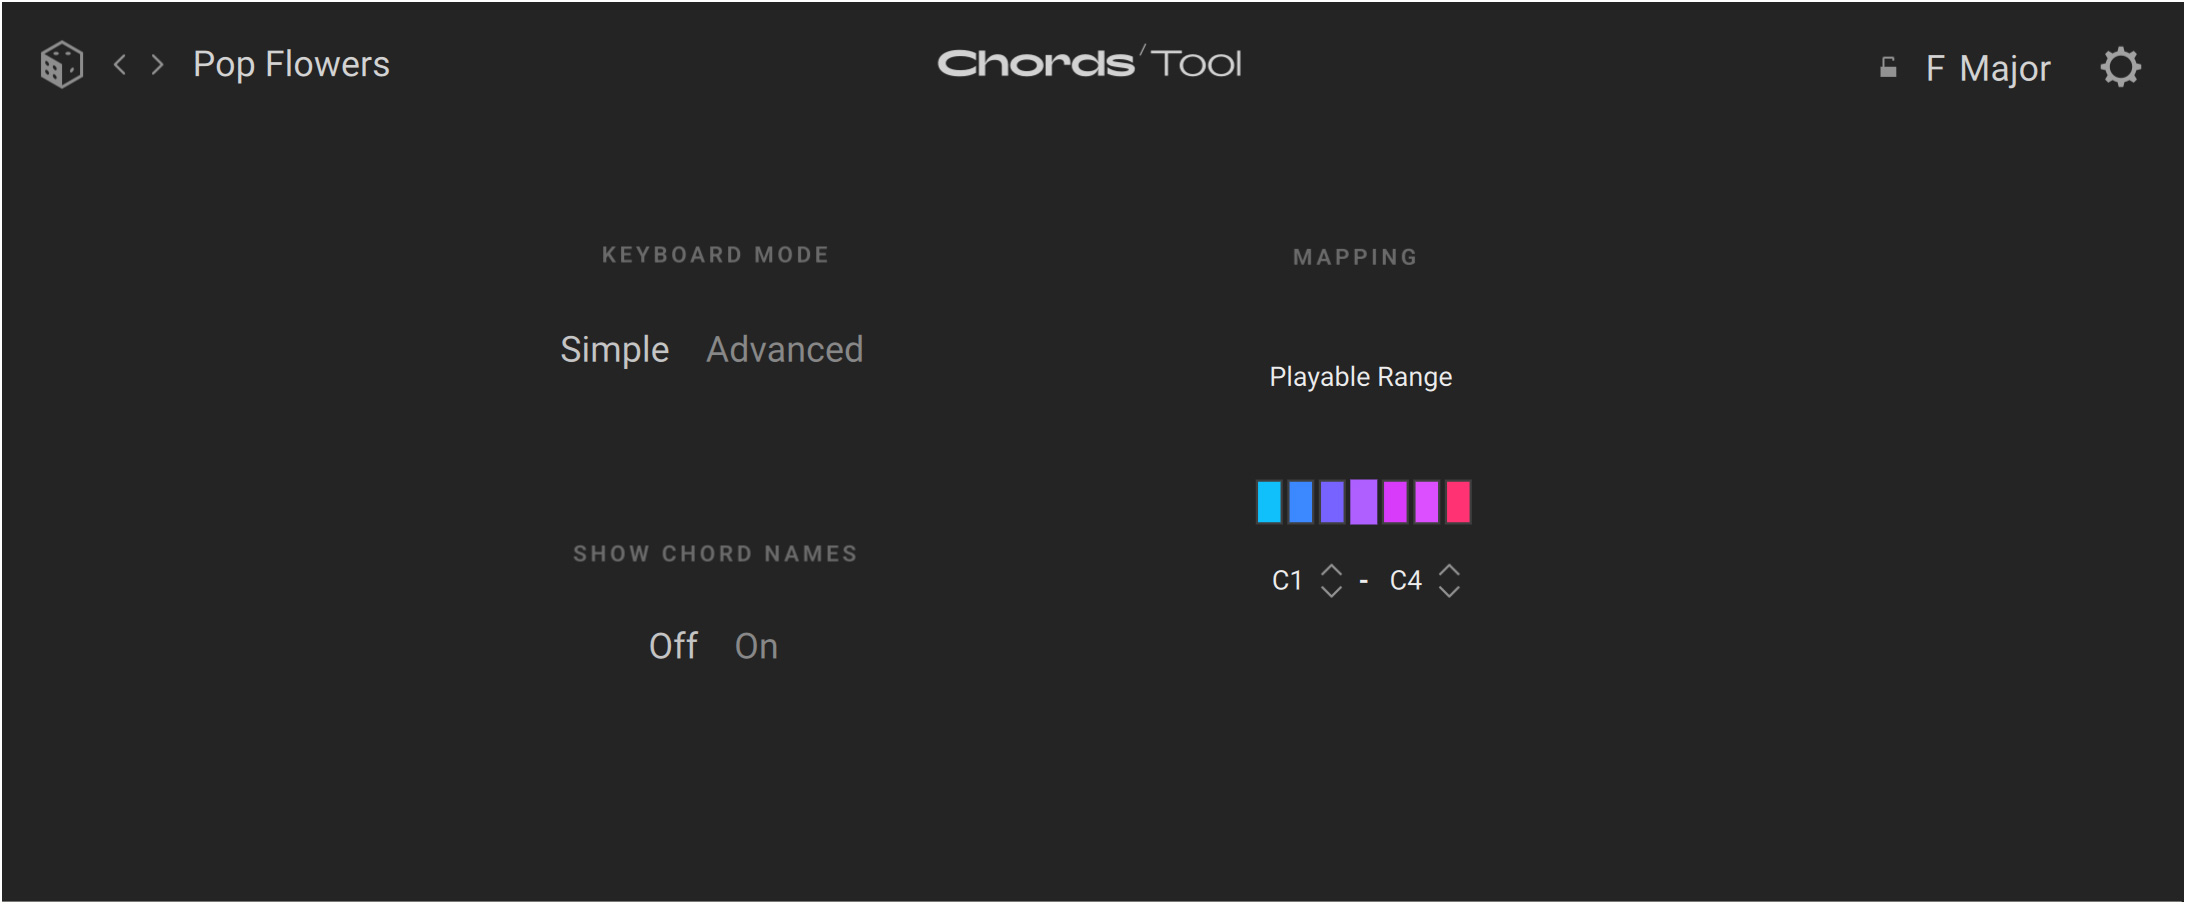Raise the C4 upper range limit
The height and width of the screenshot is (904, 2186).
click(x=1449, y=570)
